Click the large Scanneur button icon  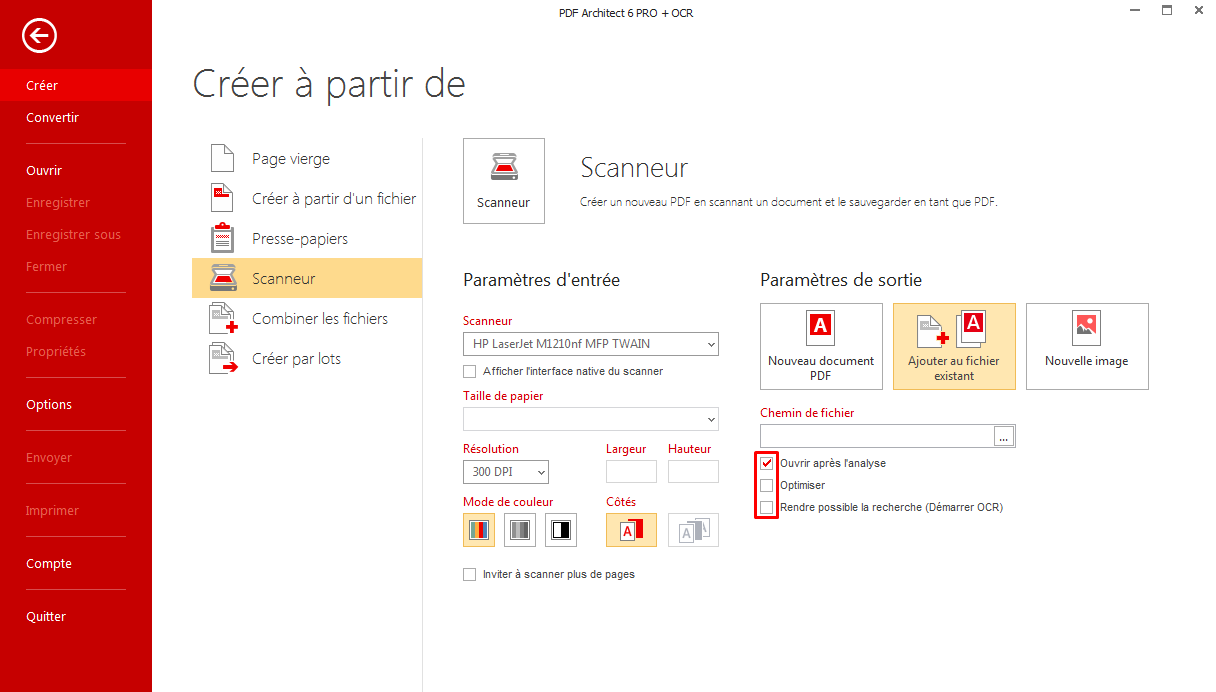point(504,181)
